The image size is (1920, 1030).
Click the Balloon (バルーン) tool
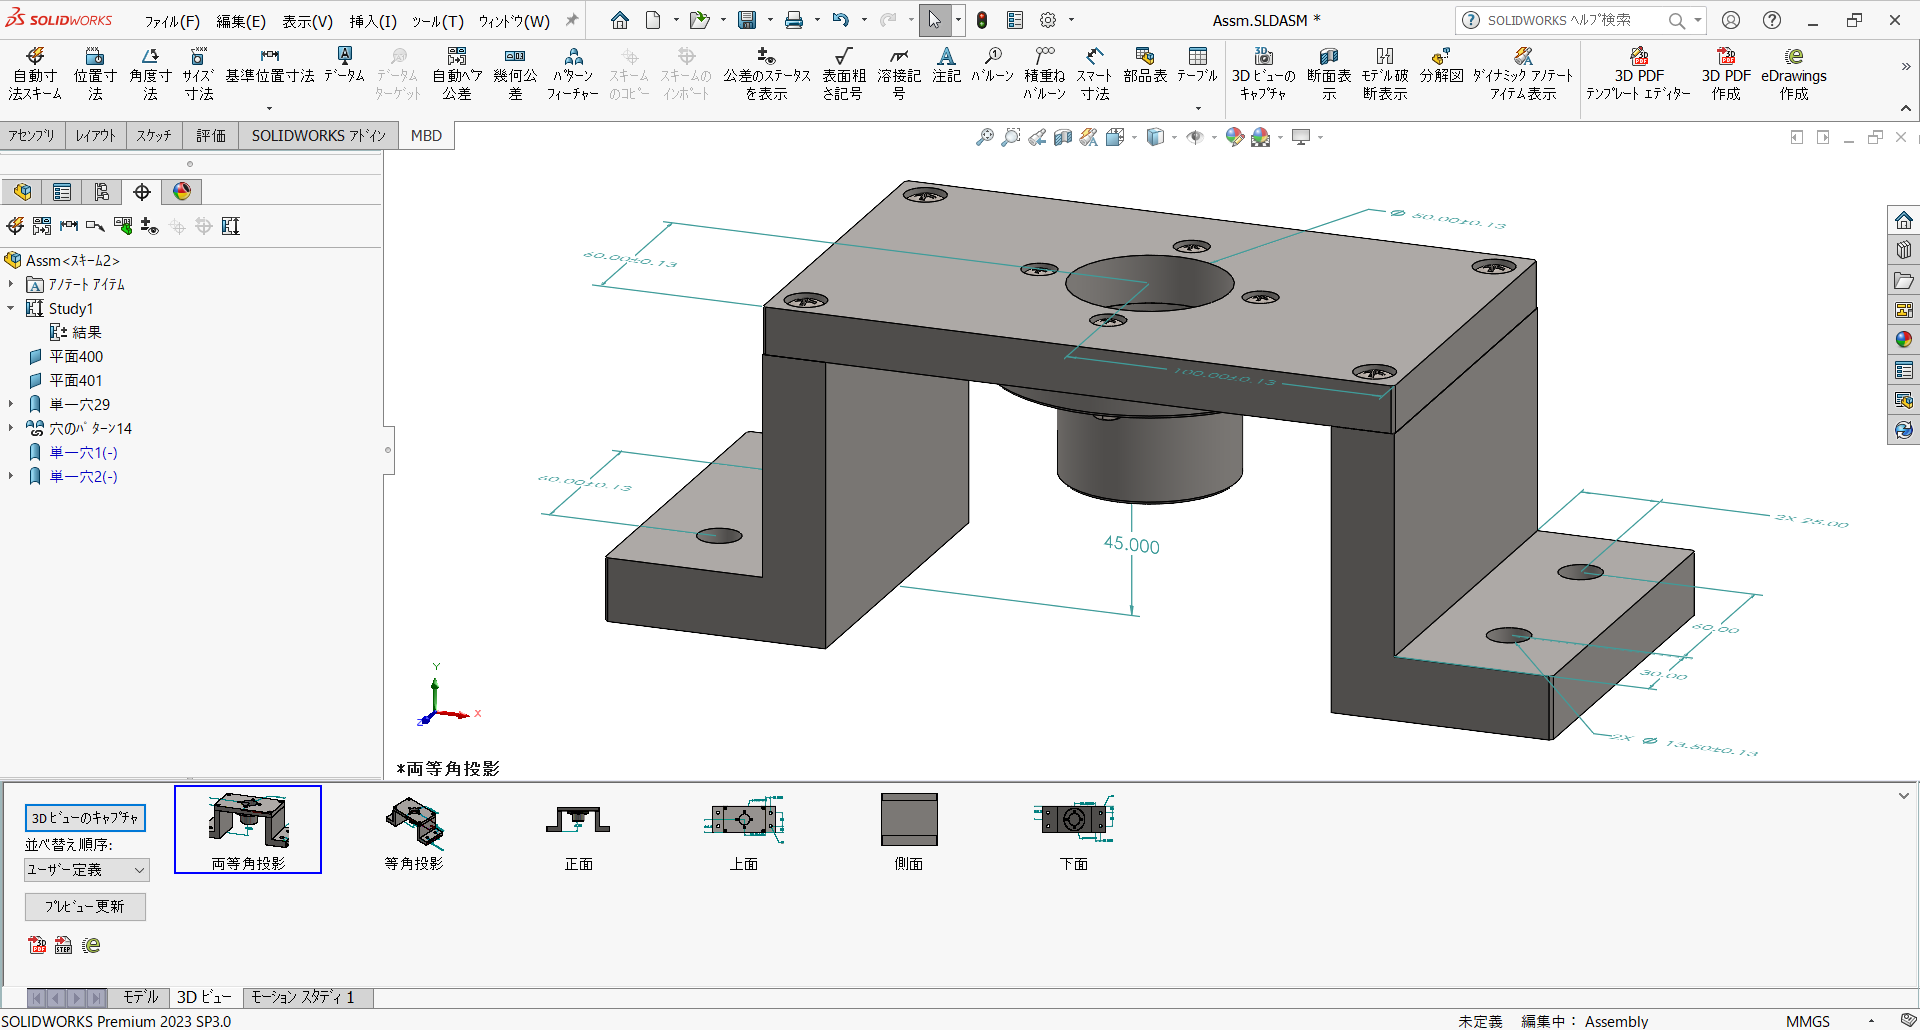point(992,65)
